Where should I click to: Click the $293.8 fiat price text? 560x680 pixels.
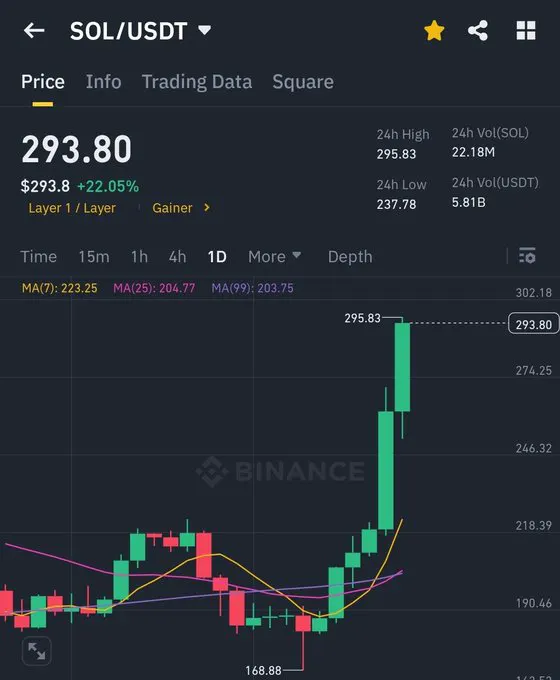click(45, 186)
